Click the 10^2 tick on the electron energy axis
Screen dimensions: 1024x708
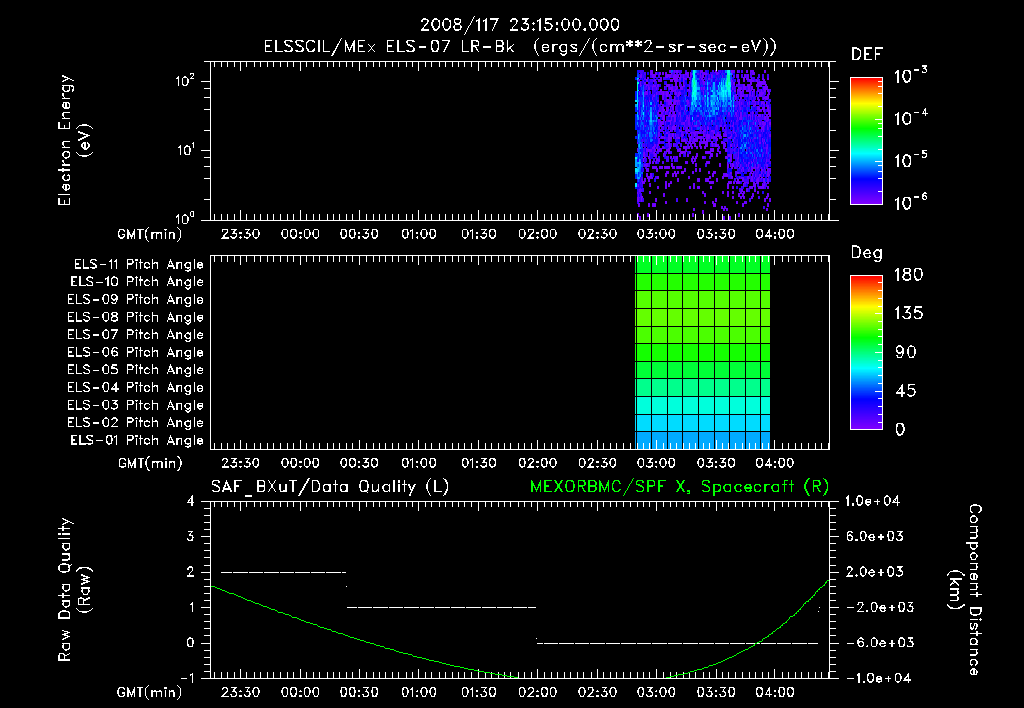pos(185,82)
